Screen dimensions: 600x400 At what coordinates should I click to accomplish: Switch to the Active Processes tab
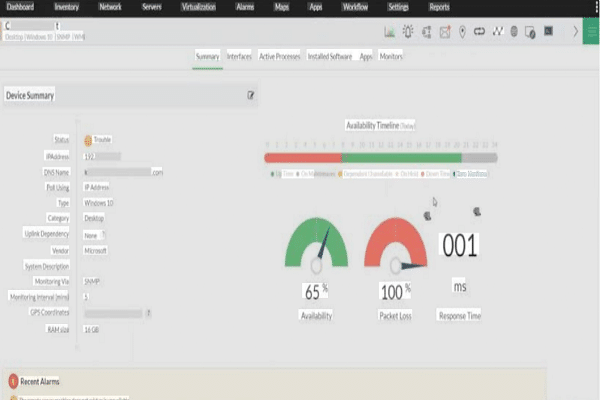tap(280, 57)
